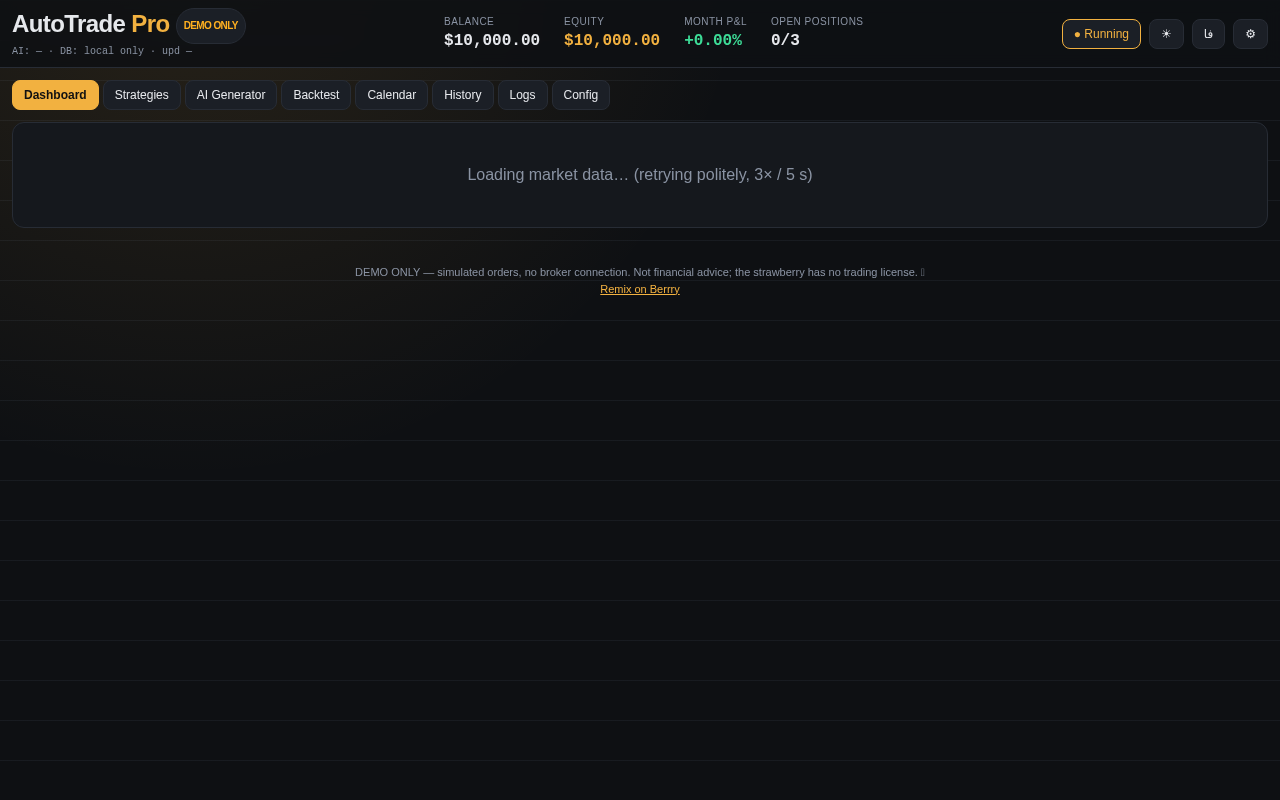Toggle the Running status button
This screenshot has width=1280, height=800.
pos(1101,34)
